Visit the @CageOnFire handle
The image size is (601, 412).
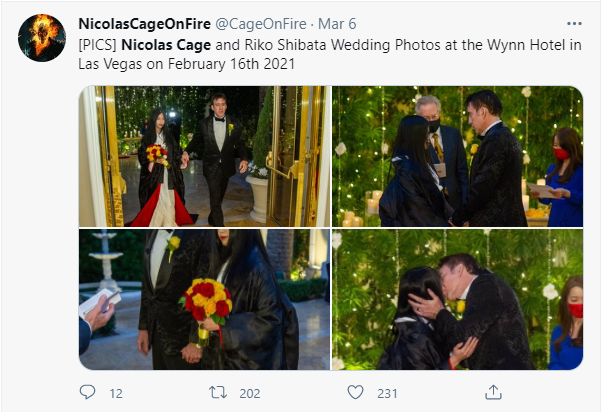(x=261, y=24)
